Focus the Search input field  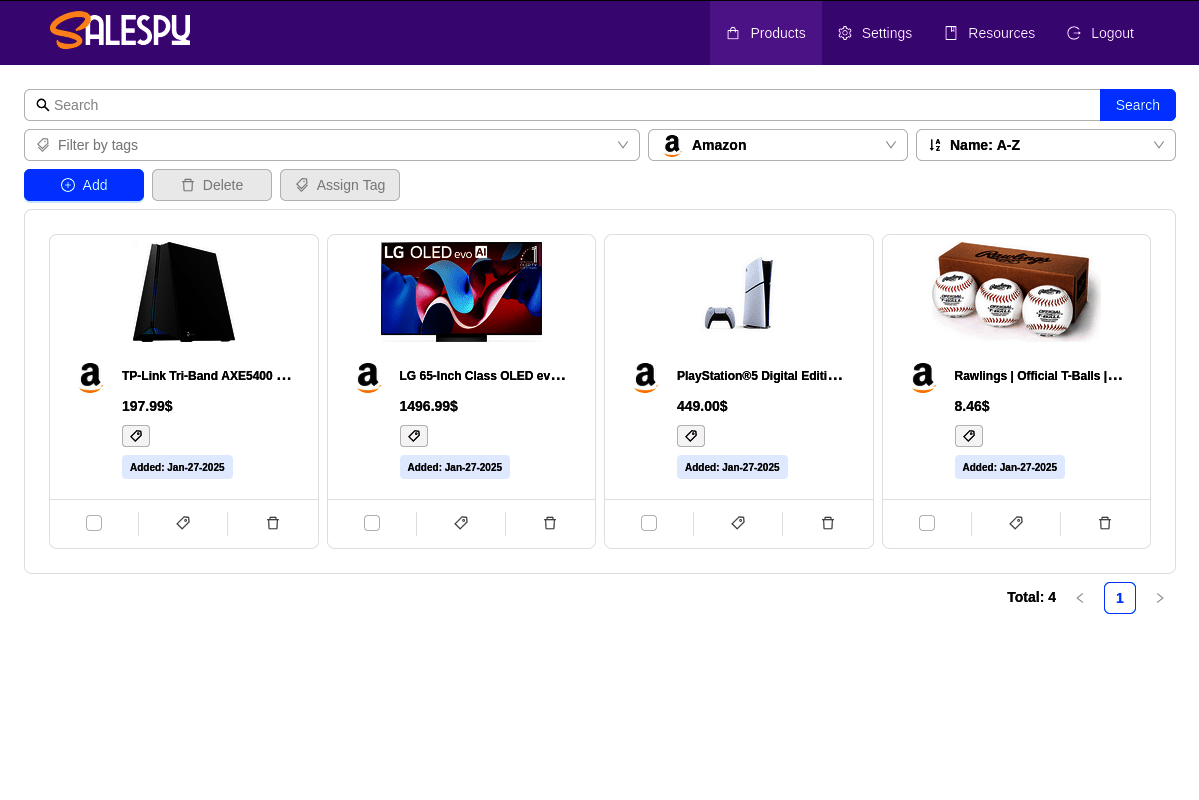pos(562,105)
